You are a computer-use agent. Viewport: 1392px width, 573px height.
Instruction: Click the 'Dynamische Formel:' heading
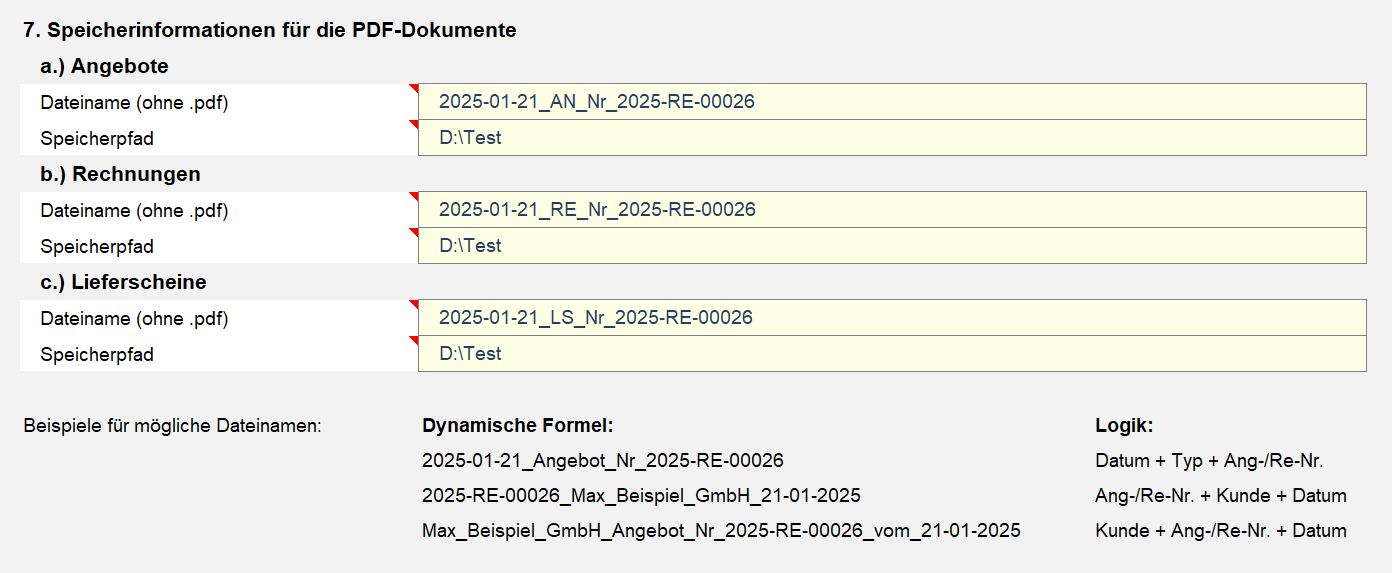pyautogui.click(x=518, y=426)
